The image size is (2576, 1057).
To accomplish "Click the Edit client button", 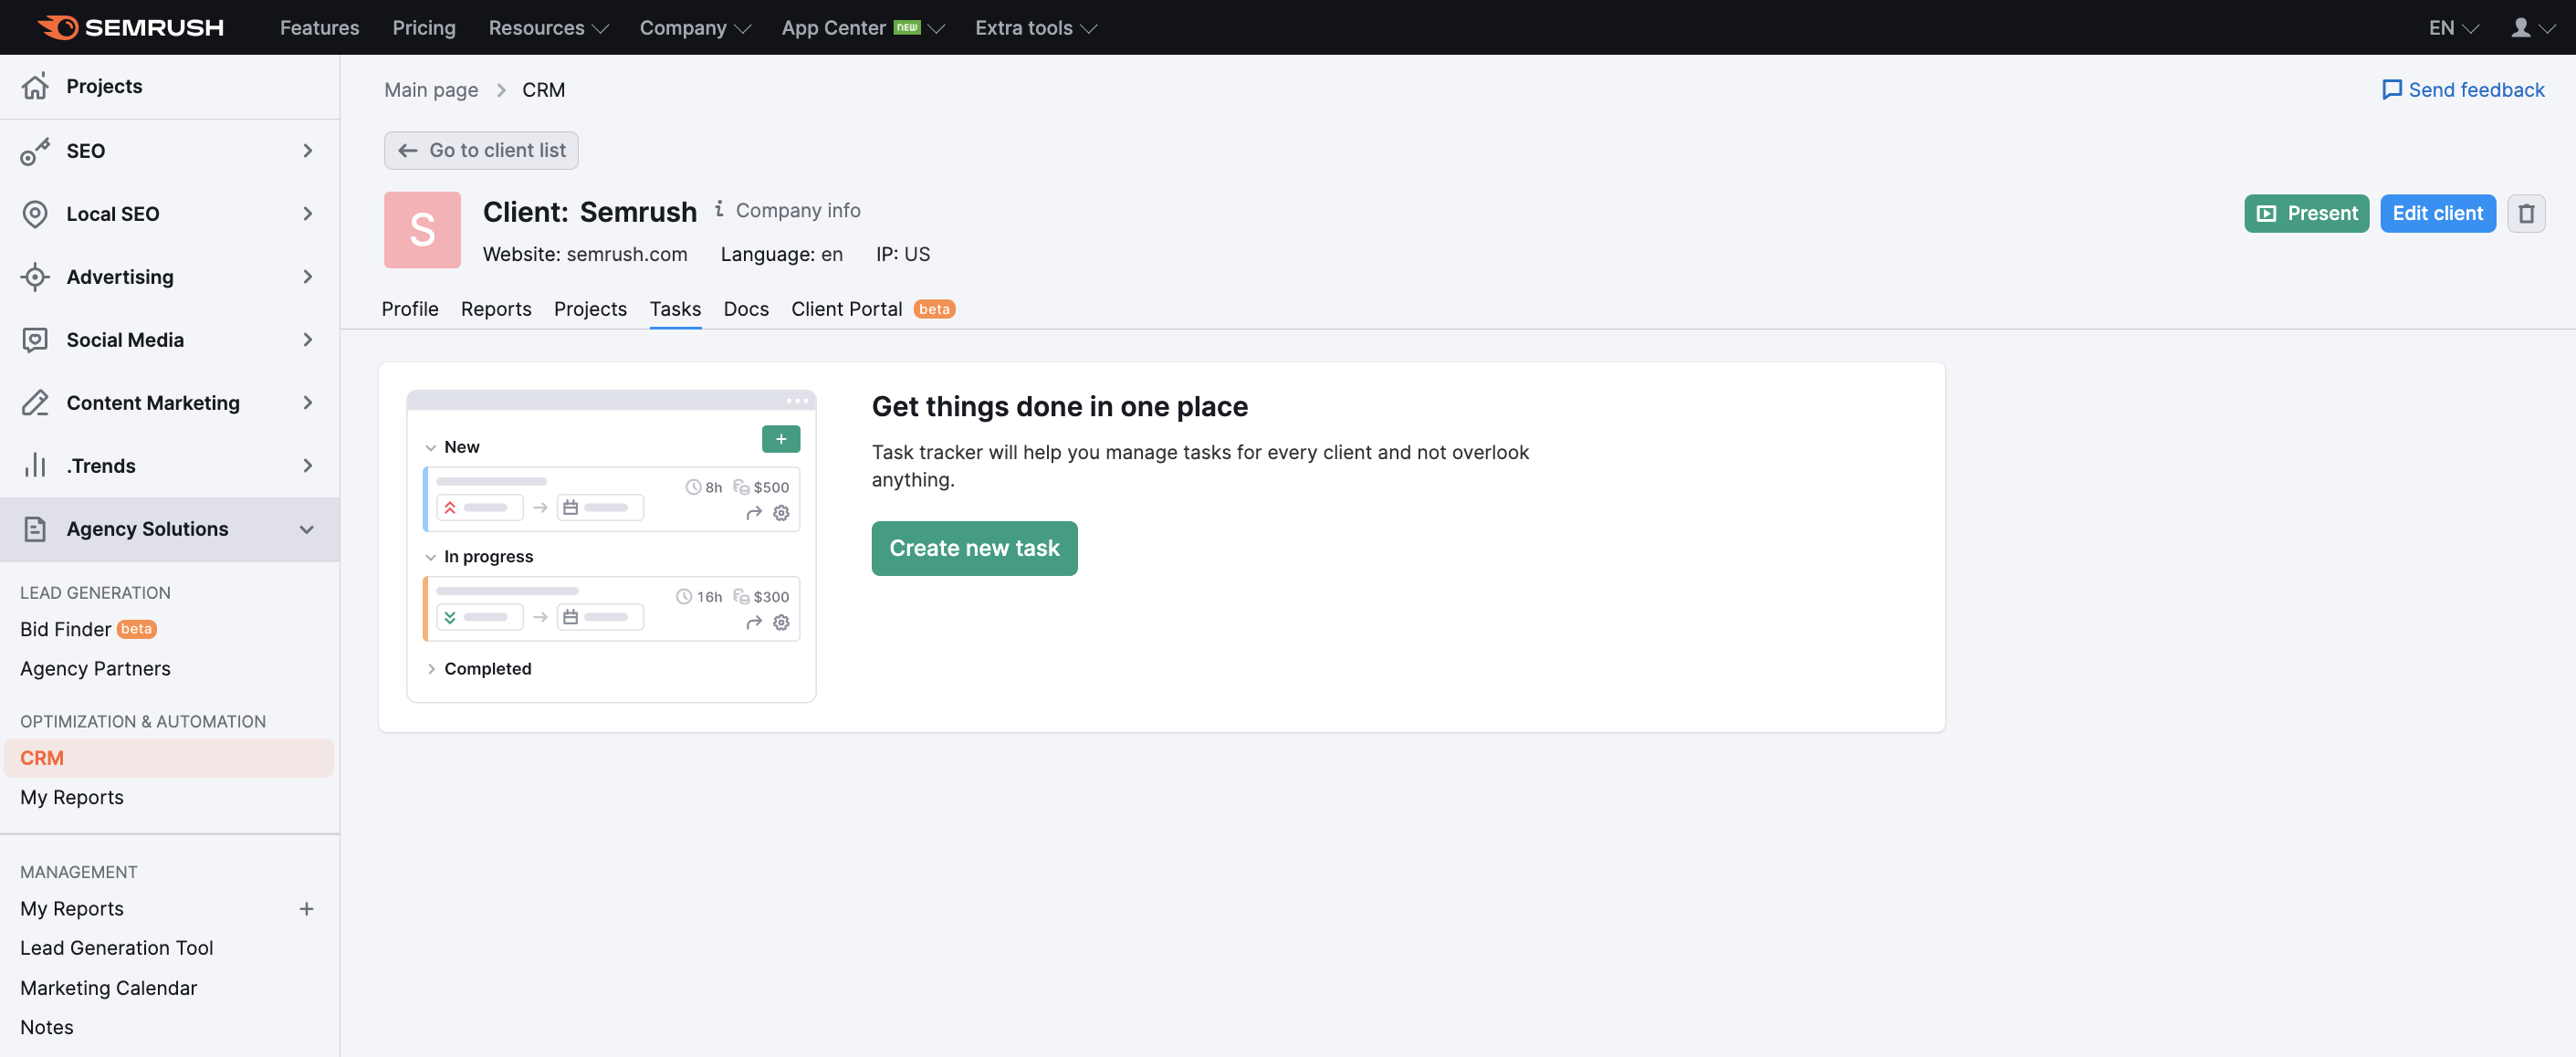I will [2437, 213].
